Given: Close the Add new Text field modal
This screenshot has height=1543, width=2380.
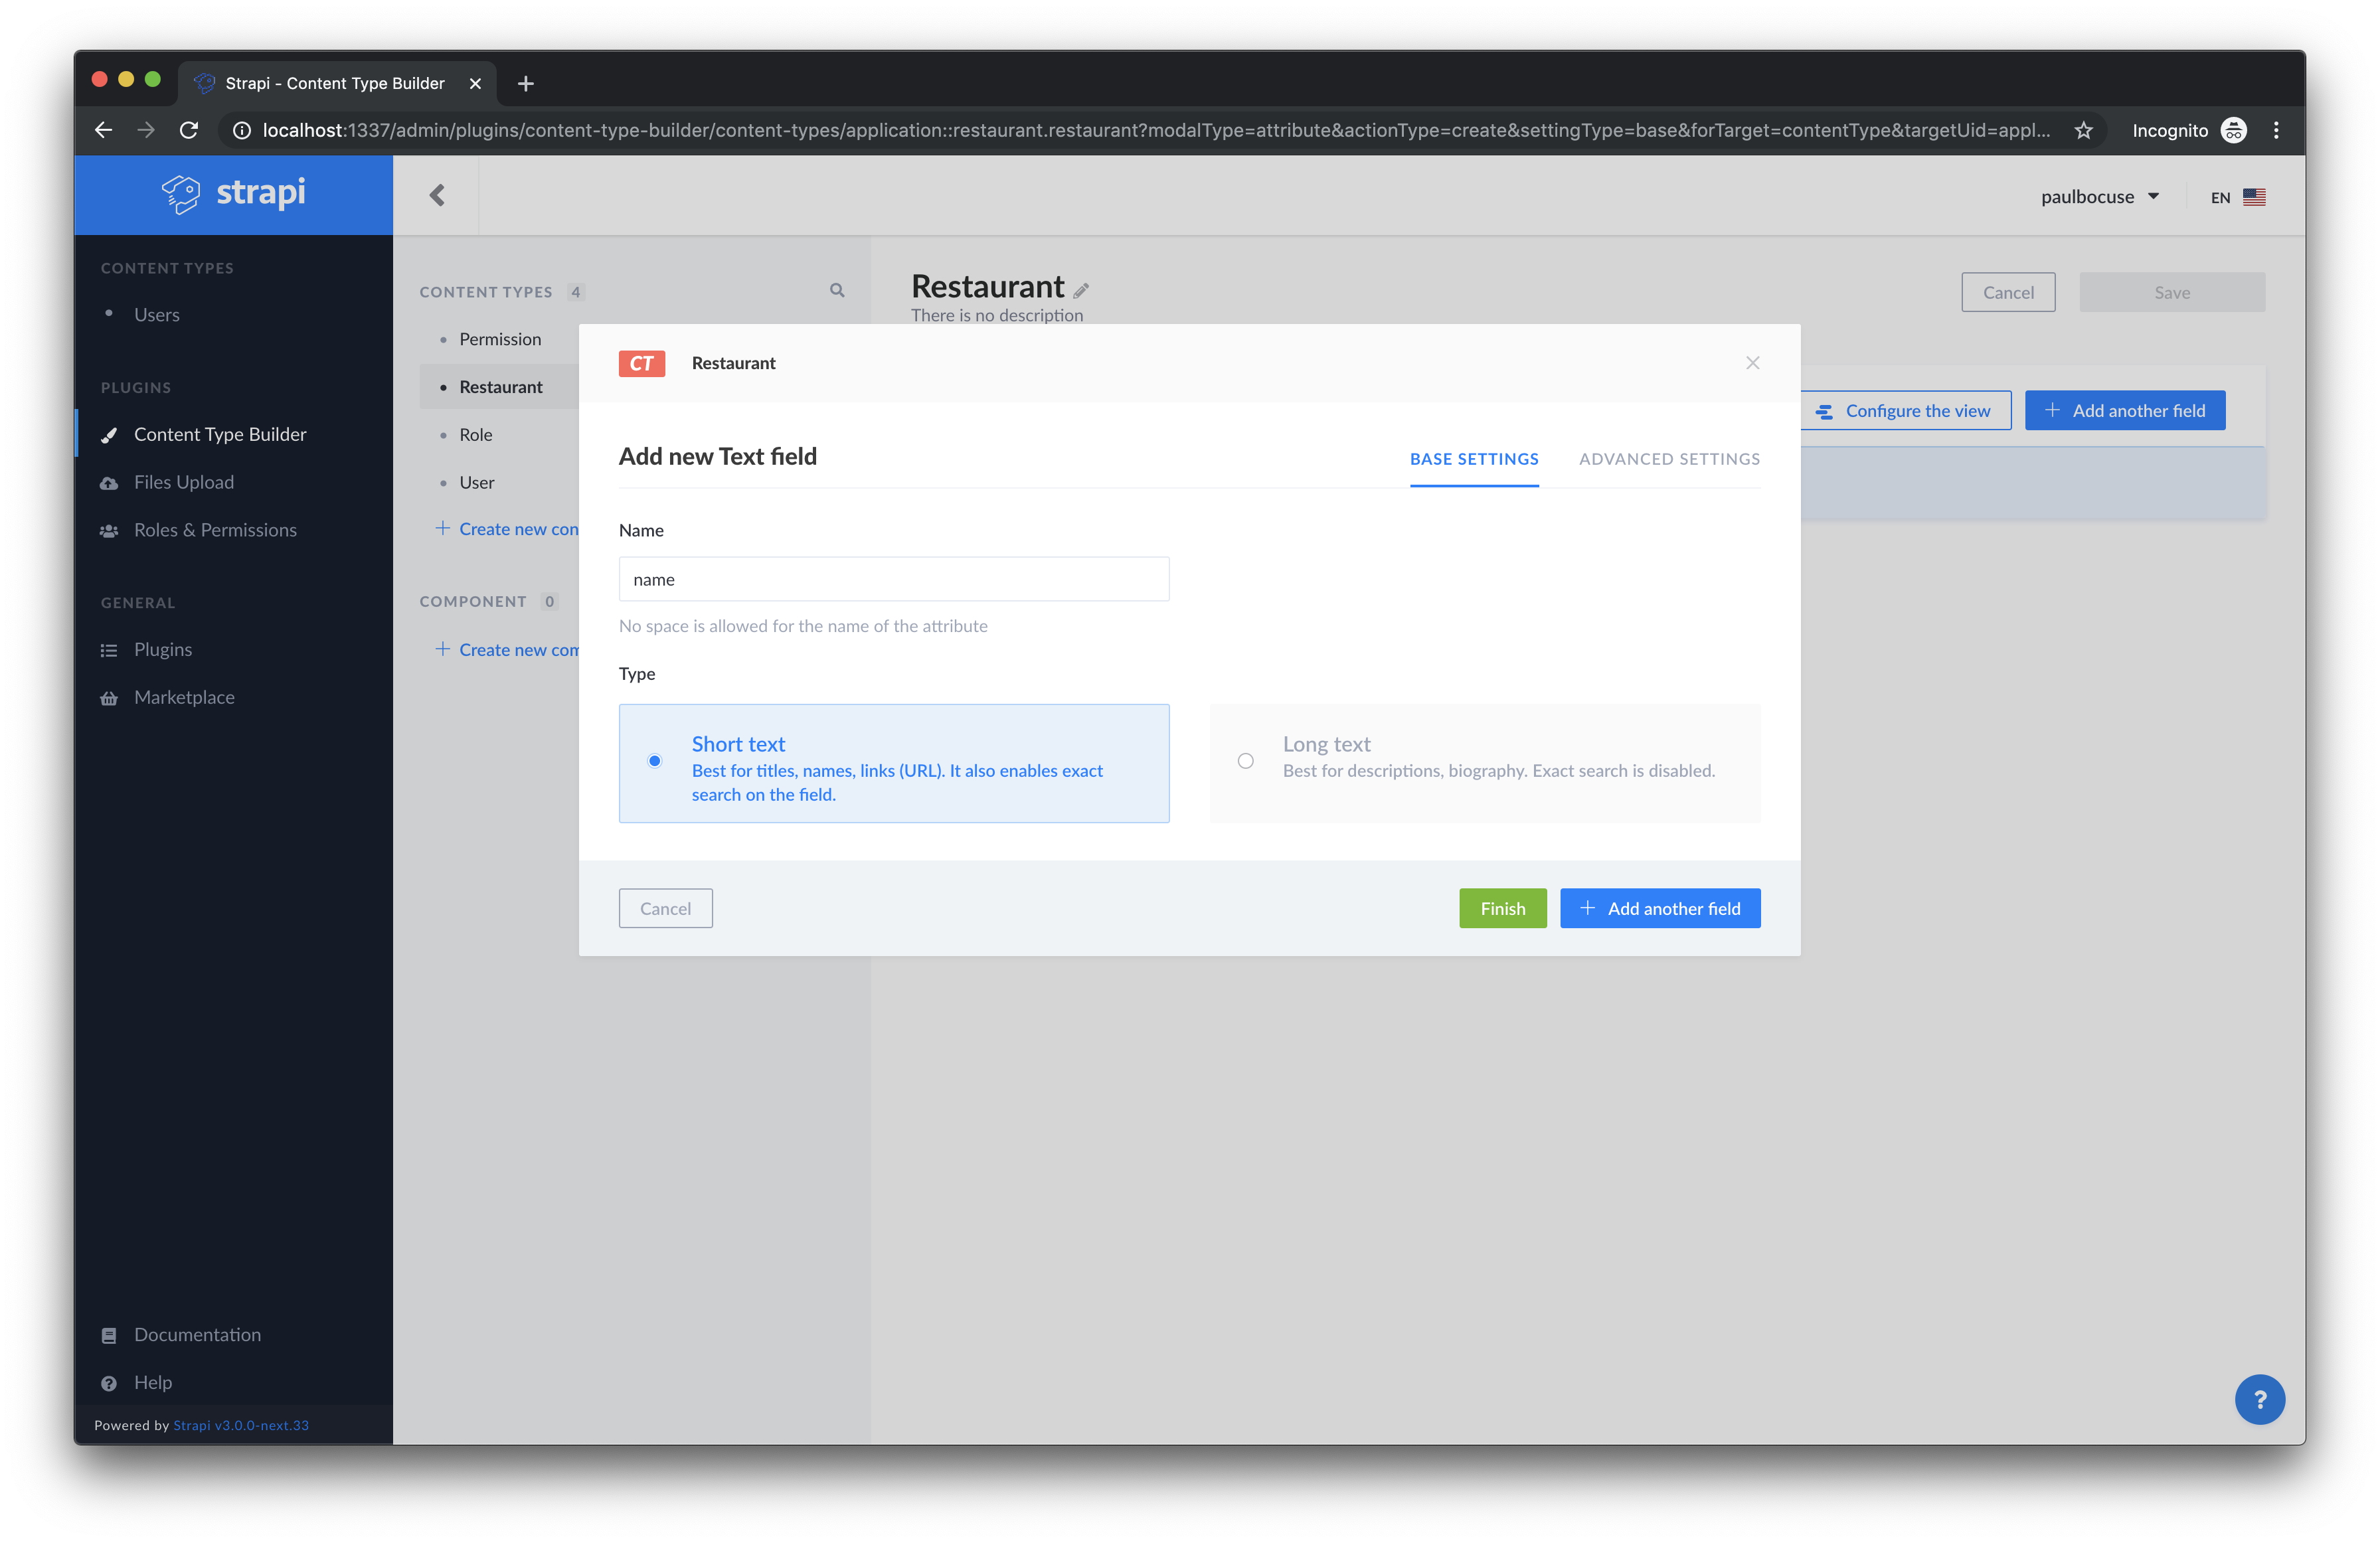Looking at the screenshot, I should [x=1752, y=363].
